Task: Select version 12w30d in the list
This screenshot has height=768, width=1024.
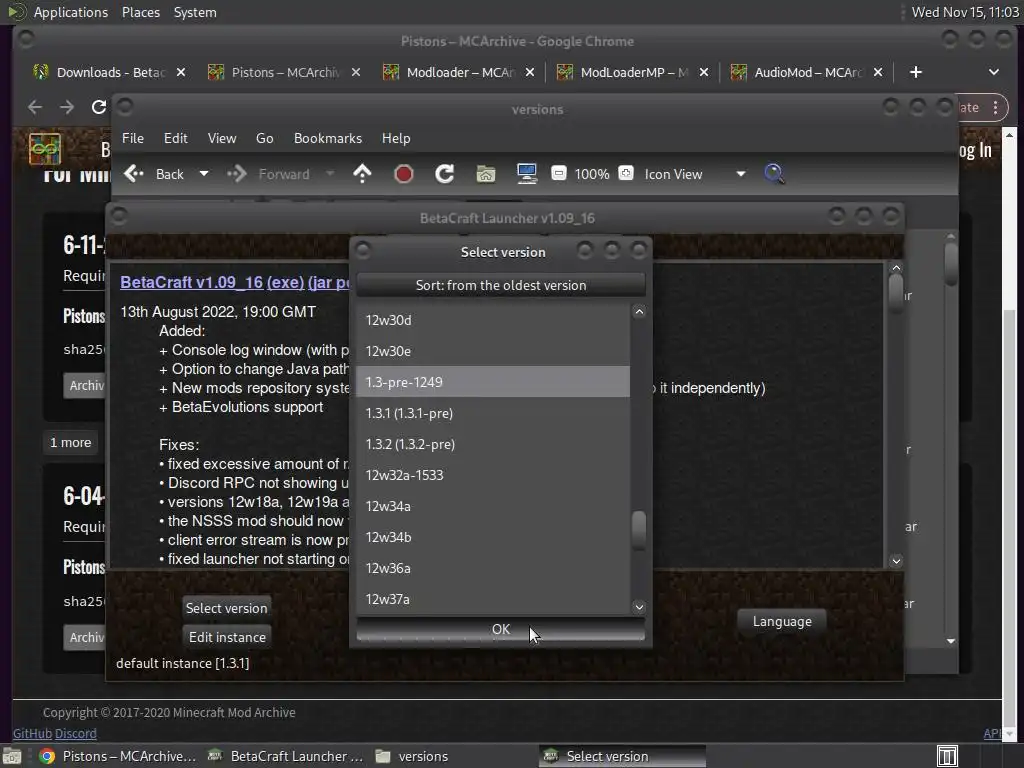Action: click(492, 320)
